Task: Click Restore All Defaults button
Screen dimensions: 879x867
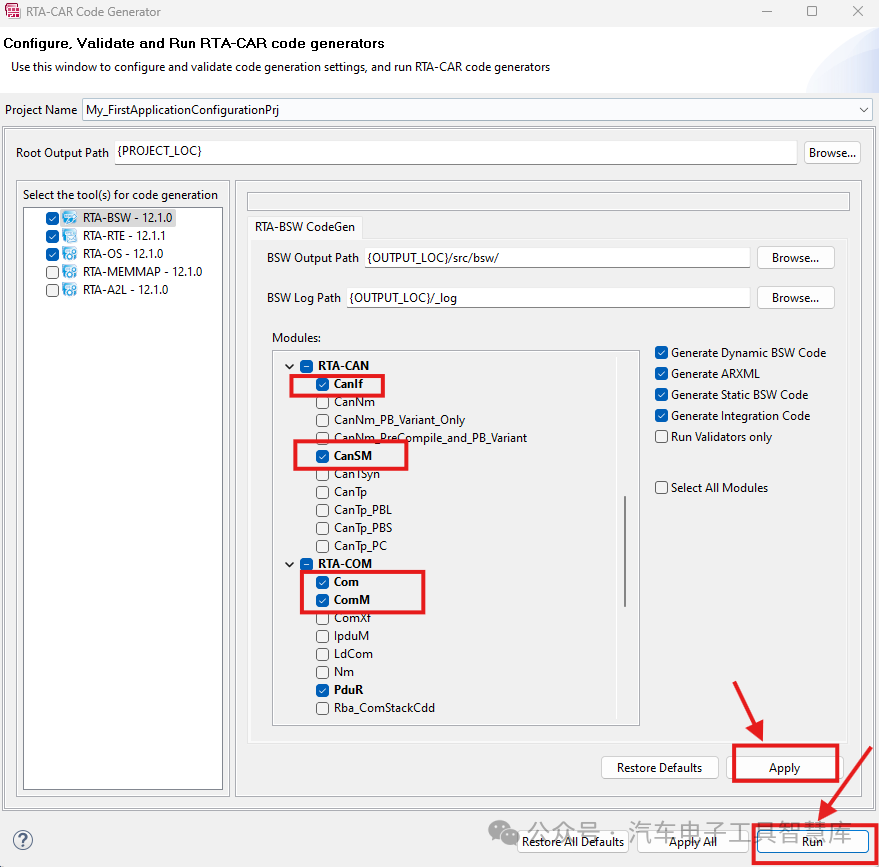Action: pyautogui.click(x=572, y=841)
